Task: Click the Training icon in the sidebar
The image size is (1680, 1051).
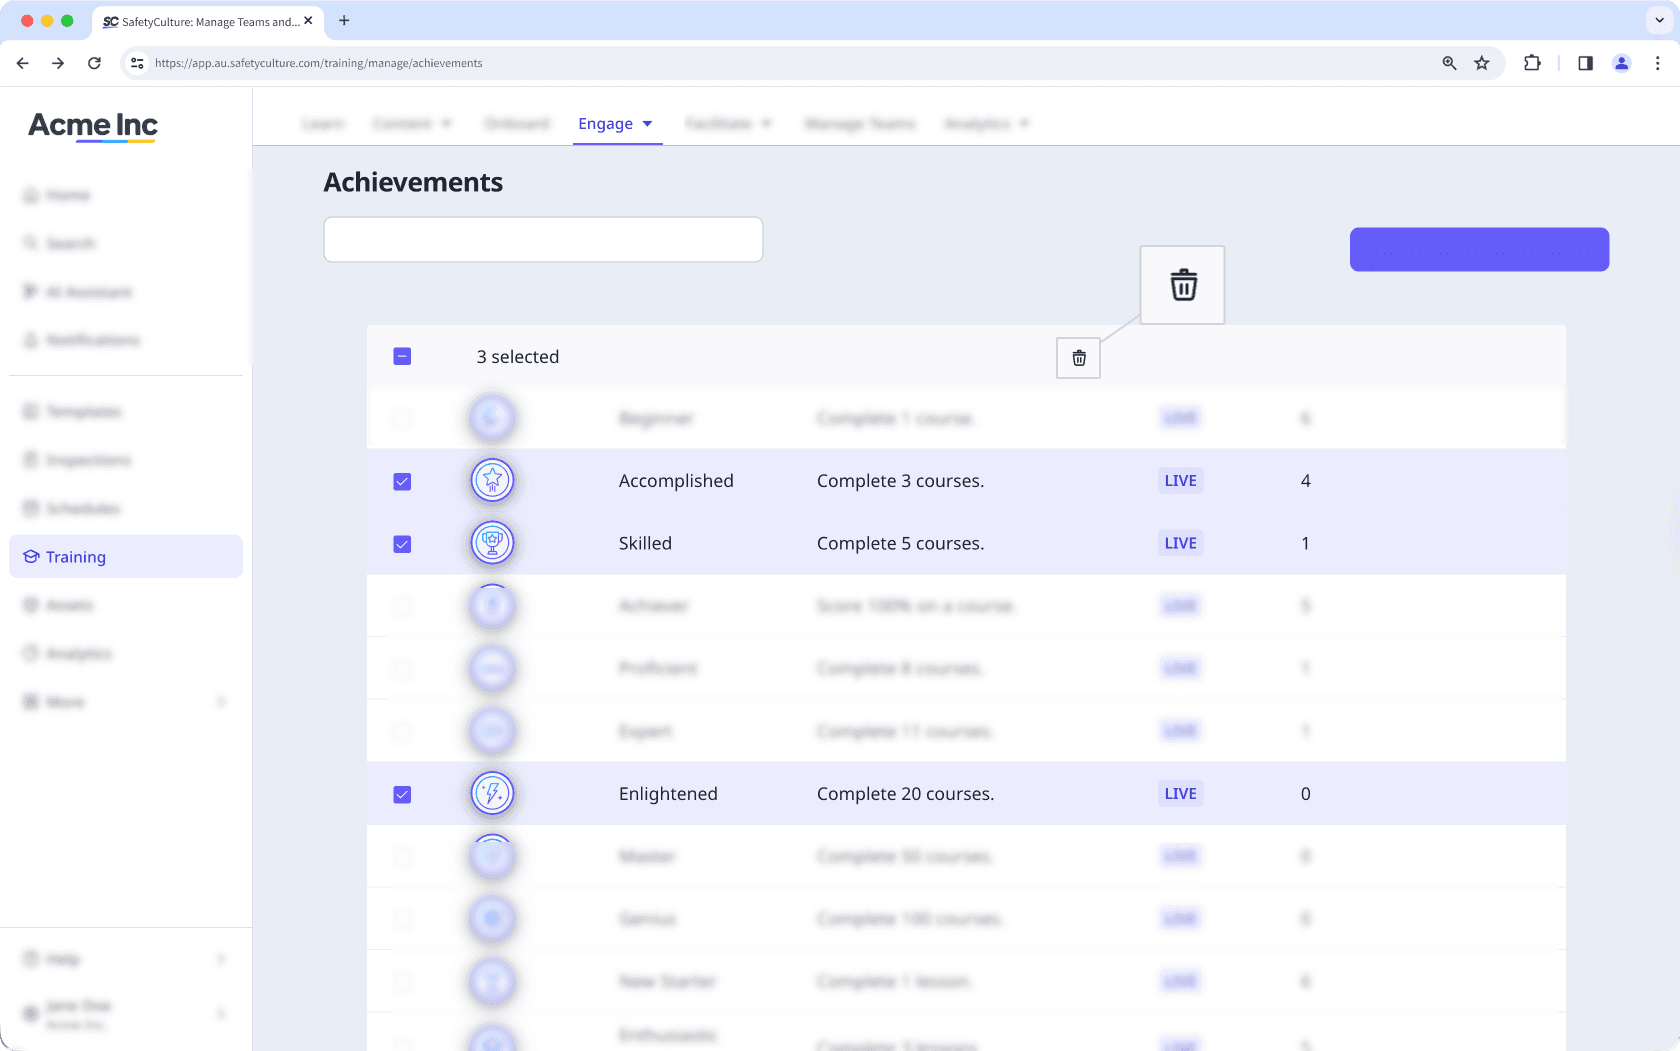Action: click(x=30, y=557)
